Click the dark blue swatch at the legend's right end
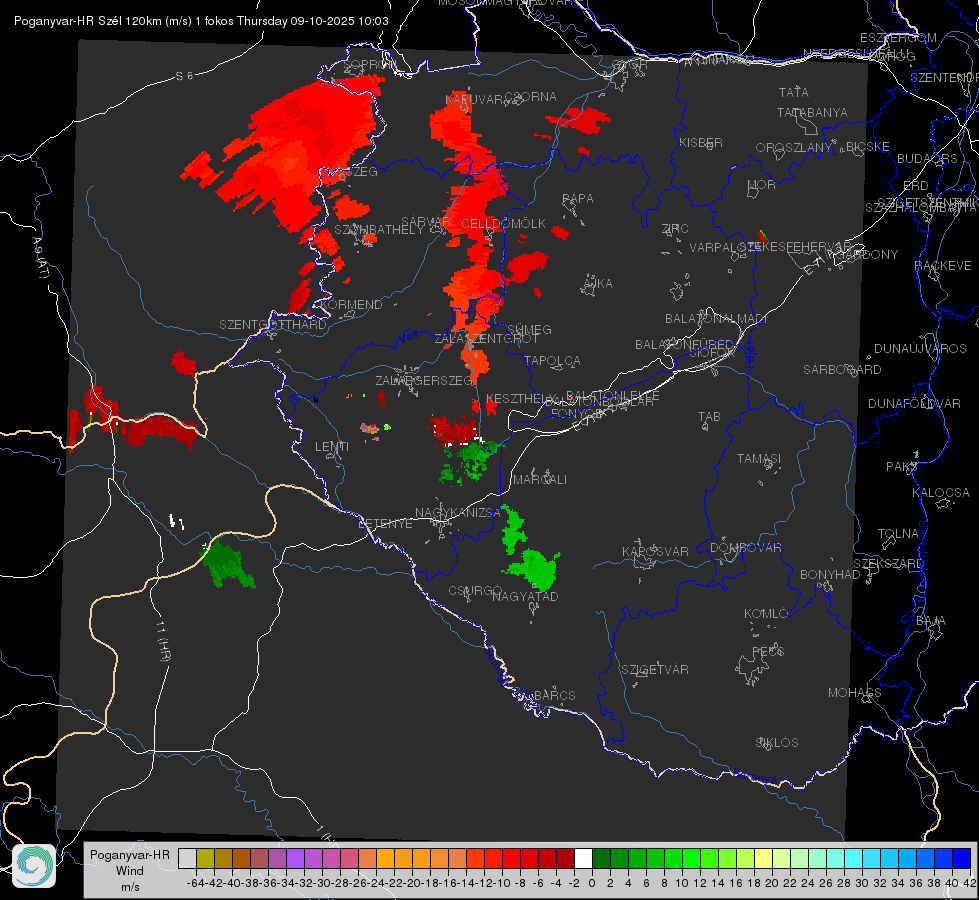The width and height of the screenshot is (979, 900). pos(962,858)
